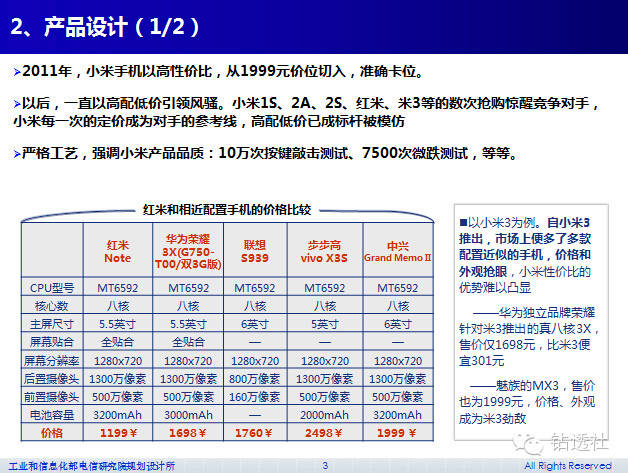The image size is (628, 473).
Task: Click the footer text "All Rights Reserved"
Action: (x=568, y=465)
